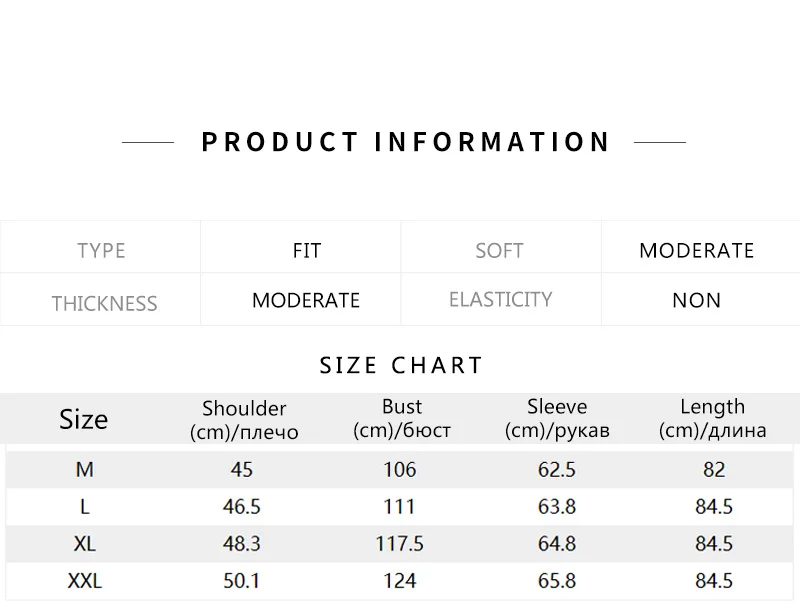Click the PRODUCT INFORMATION heading
Viewport: 800px width, 610px height.
405,142
